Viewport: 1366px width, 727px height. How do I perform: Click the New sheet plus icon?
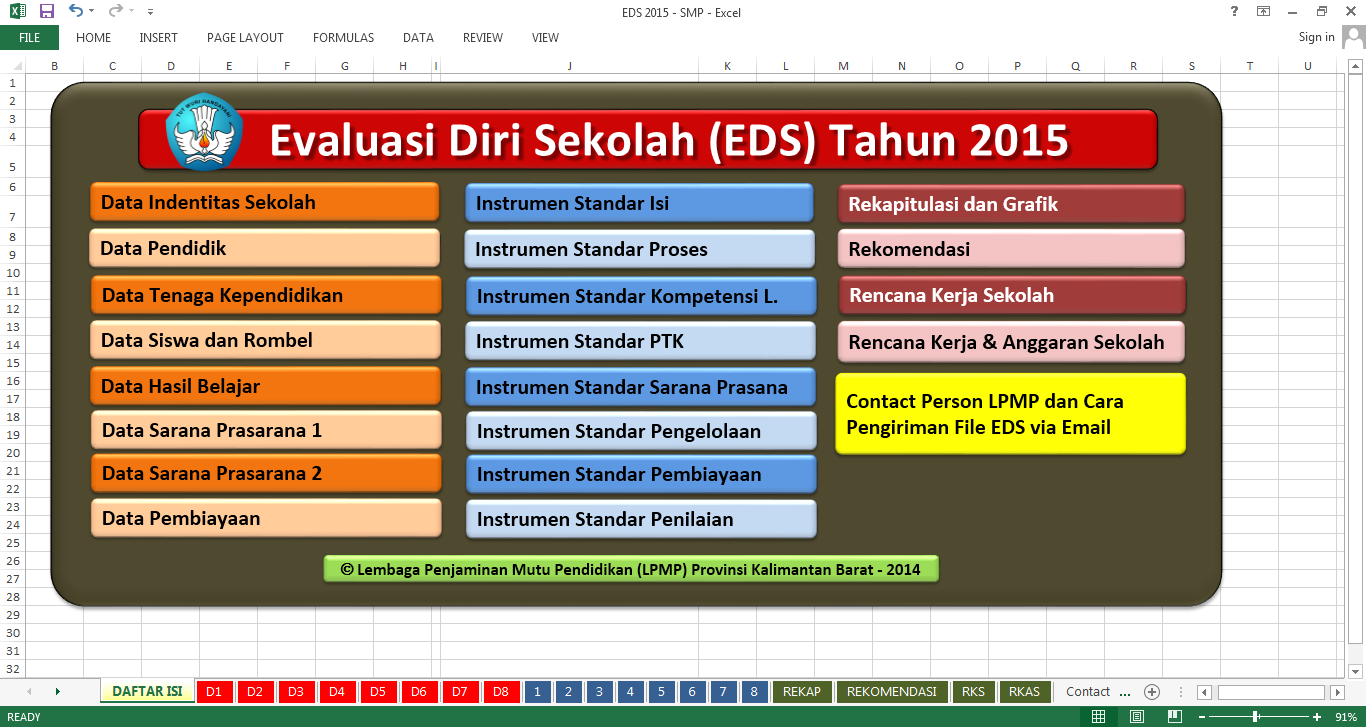(x=1151, y=692)
